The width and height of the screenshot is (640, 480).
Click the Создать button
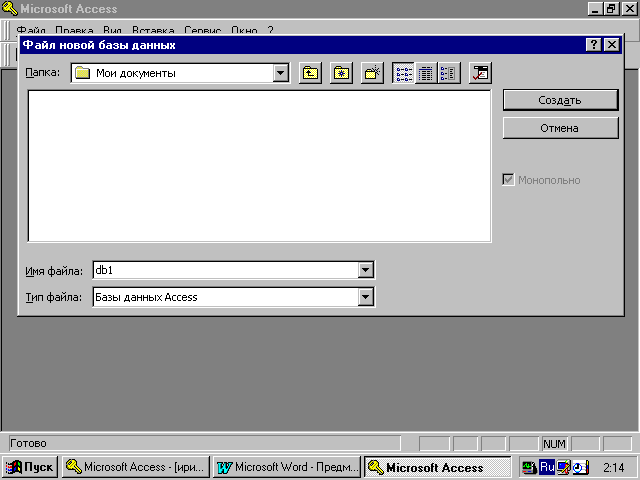[560, 100]
